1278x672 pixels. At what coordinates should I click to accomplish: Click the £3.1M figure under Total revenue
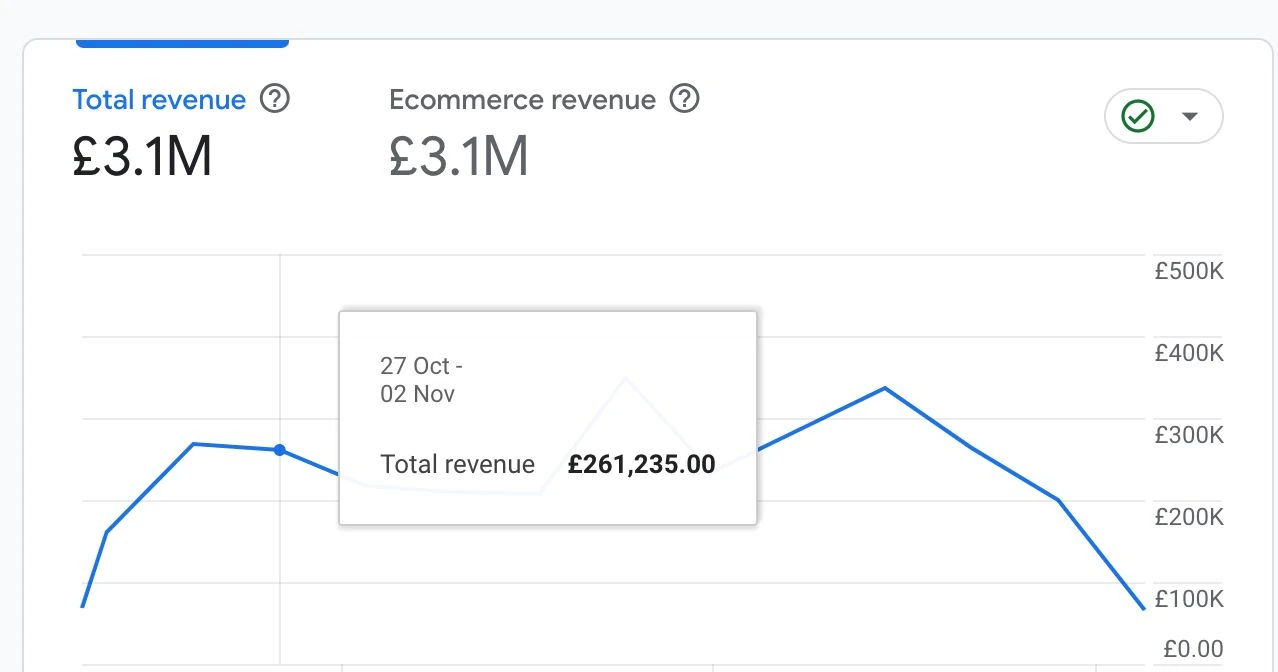(x=142, y=156)
